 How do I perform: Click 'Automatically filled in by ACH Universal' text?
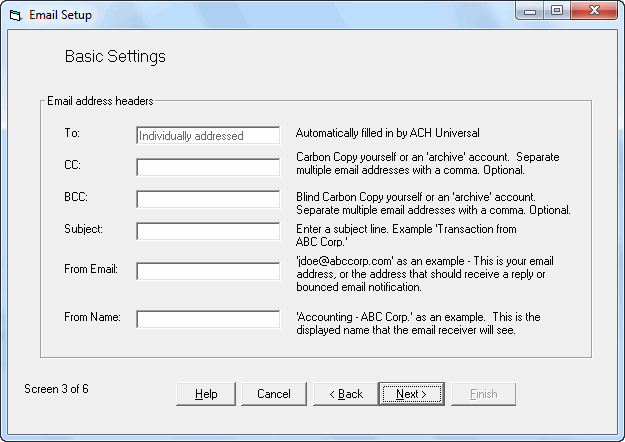click(387, 133)
